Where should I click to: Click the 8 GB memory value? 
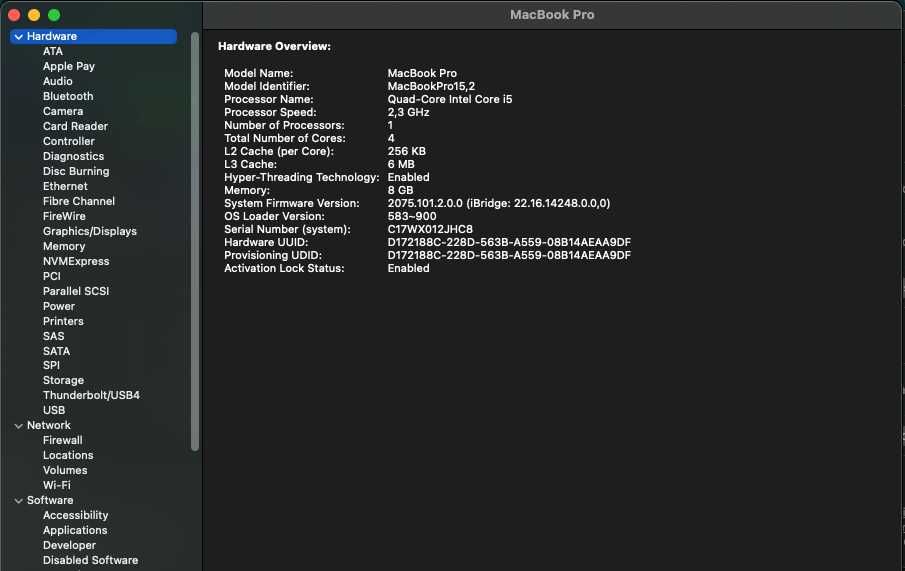[x=400, y=191]
